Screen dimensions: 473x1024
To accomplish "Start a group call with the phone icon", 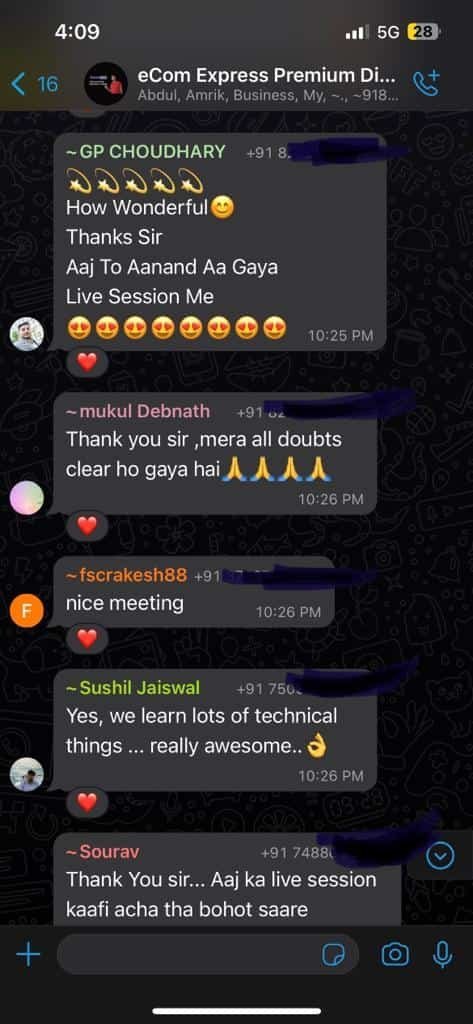I will coord(427,84).
